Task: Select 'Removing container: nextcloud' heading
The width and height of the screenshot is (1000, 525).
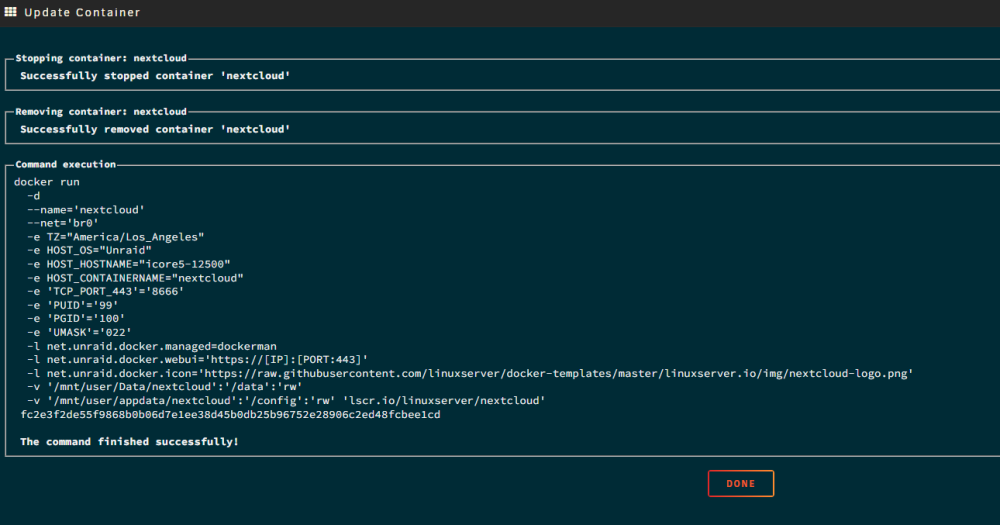Action: (101, 112)
